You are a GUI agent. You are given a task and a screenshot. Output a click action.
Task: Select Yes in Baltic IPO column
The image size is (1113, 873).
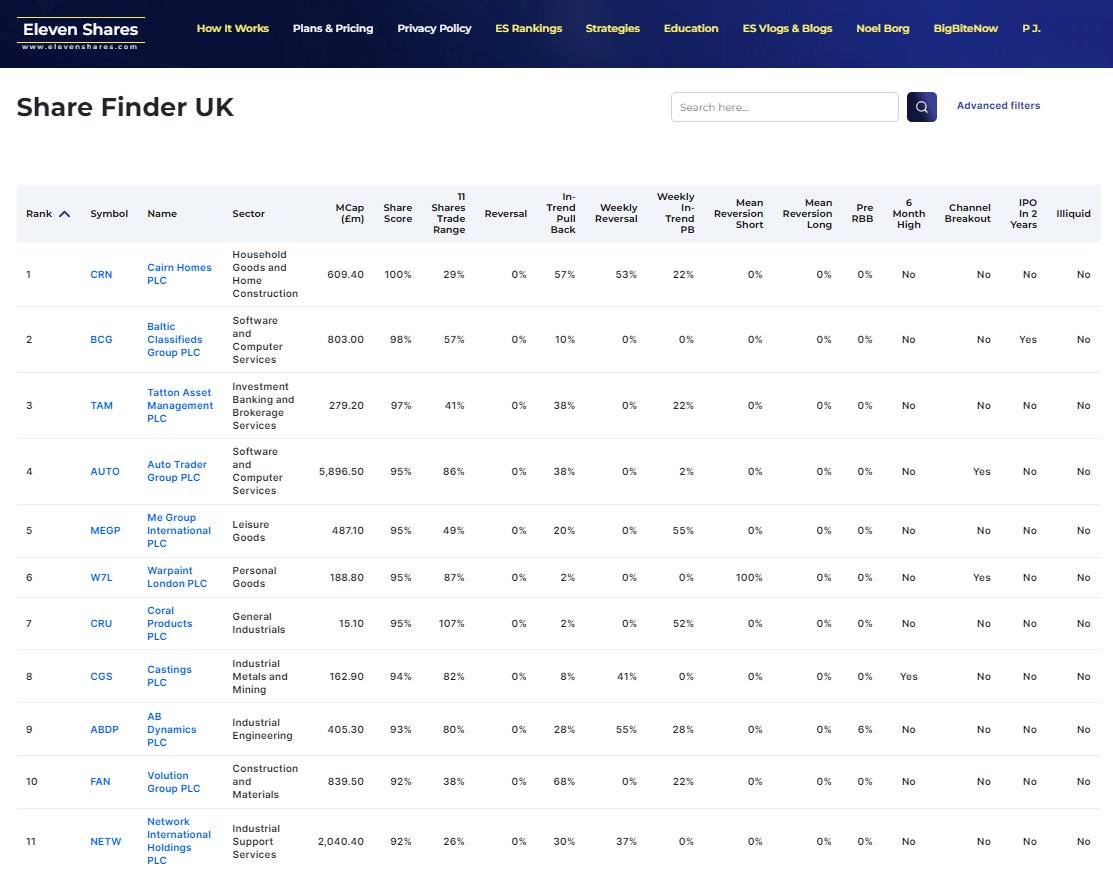[1028, 340]
